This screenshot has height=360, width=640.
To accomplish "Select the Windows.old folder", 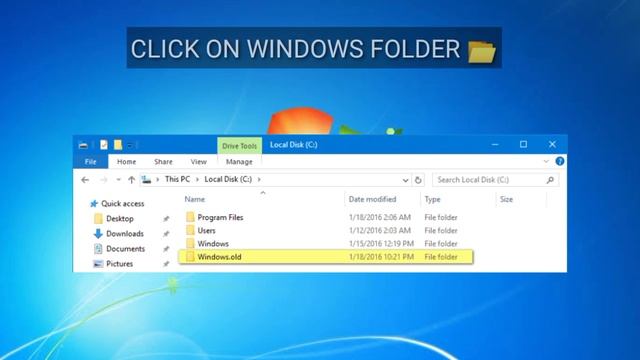I will tap(219, 257).
